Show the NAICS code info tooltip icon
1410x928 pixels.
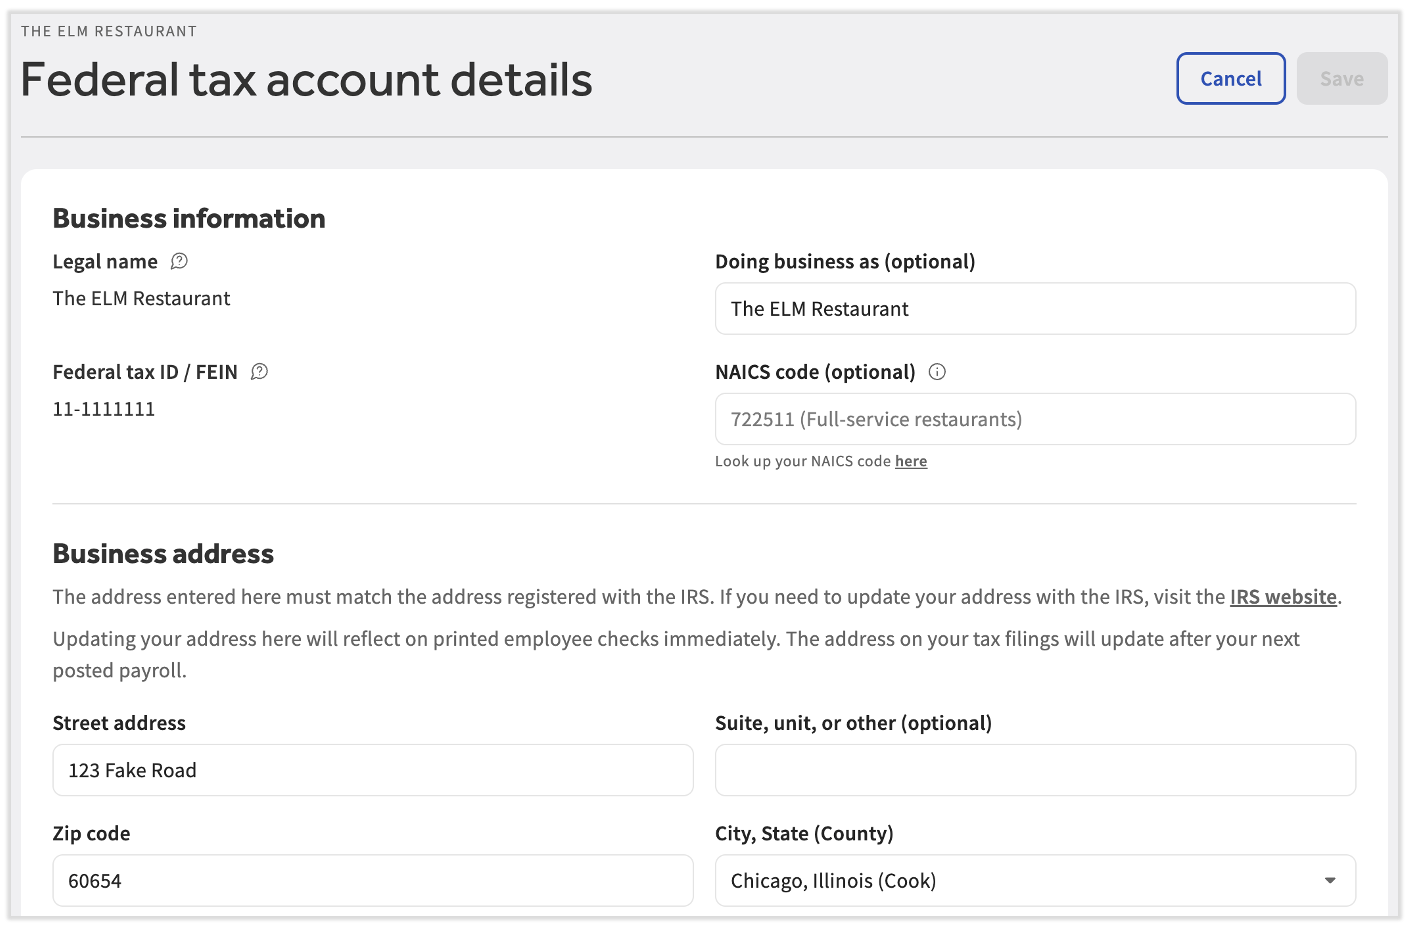(x=937, y=372)
